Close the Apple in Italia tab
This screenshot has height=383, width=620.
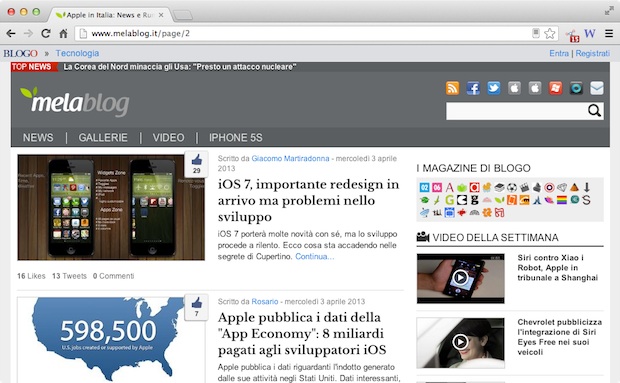pyautogui.click(x=161, y=15)
